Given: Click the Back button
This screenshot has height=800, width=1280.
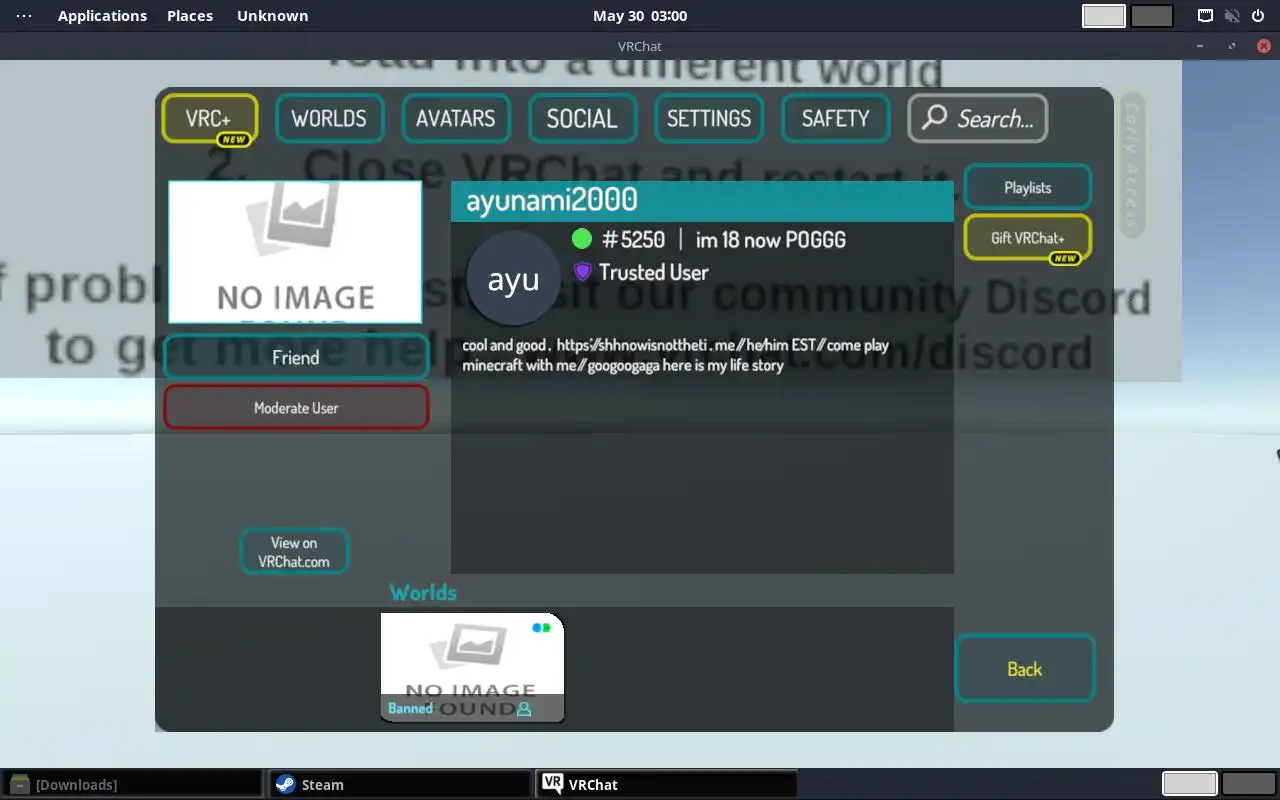Looking at the screenshot, I should point(1024,669).
